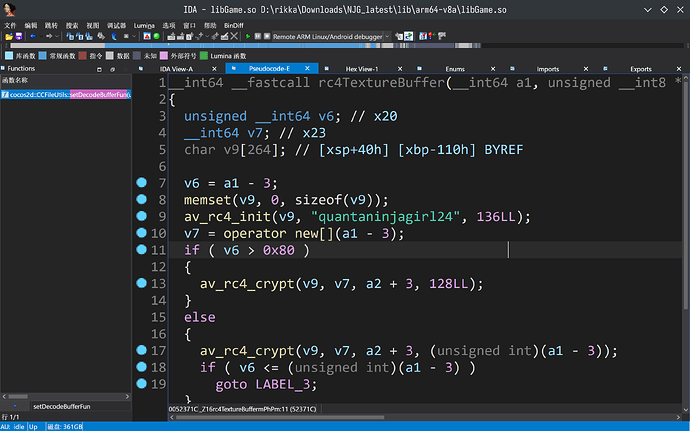Toggle breakpoint on line 18

(x=141, y=367)
